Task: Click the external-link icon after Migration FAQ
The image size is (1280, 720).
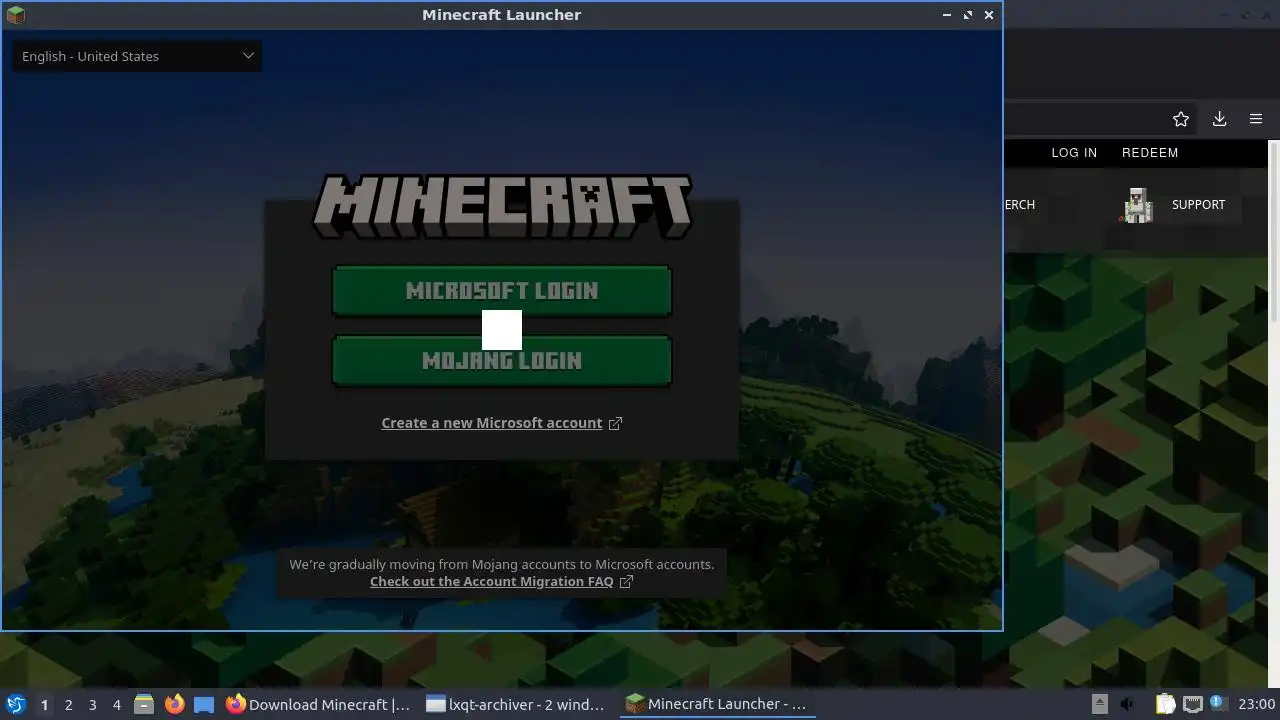Action: click(x=626, y=582)
